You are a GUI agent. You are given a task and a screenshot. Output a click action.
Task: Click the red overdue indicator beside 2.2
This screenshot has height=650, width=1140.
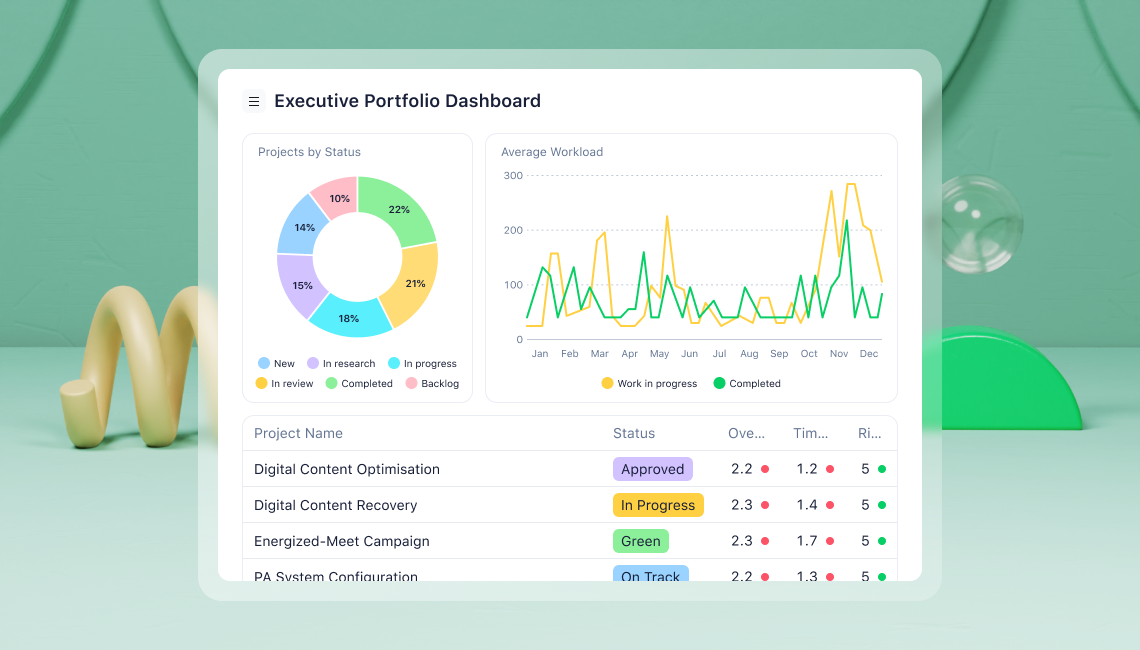763,468
